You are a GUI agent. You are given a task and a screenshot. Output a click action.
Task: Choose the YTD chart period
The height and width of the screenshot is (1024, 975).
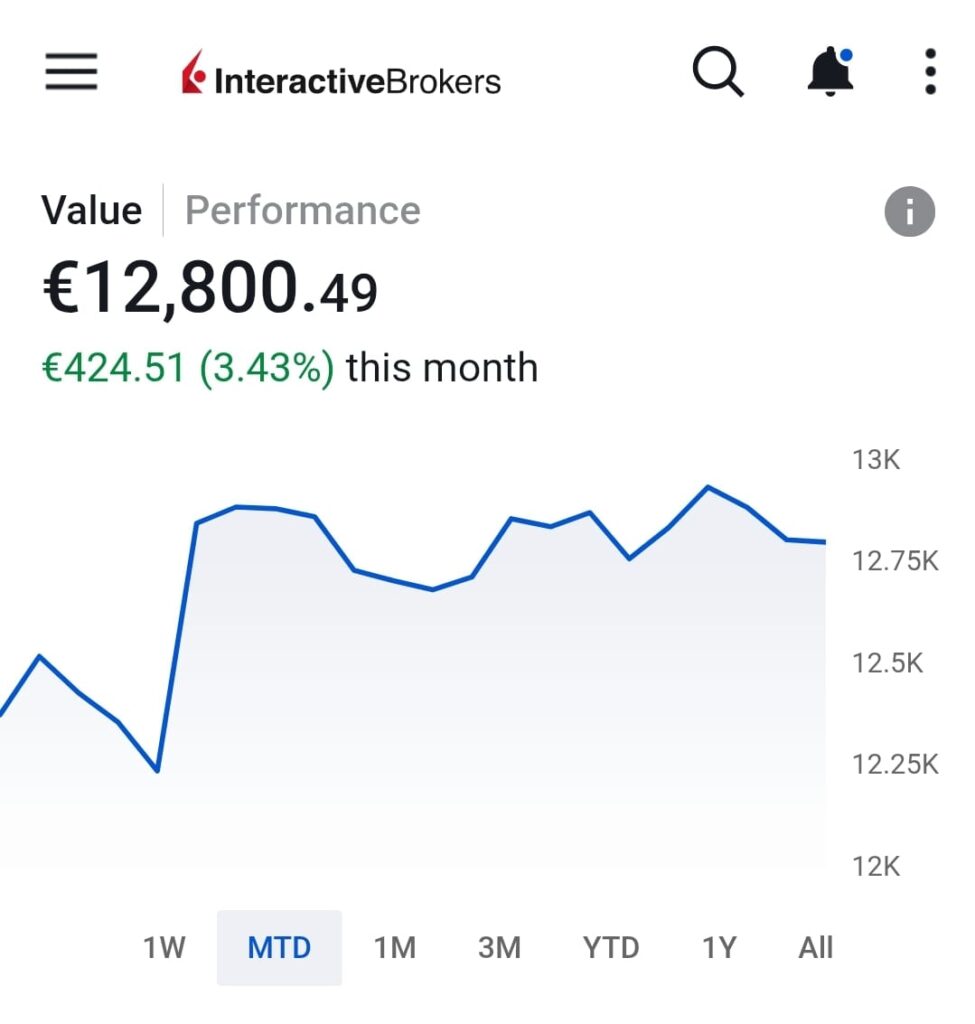click(x=611, y=947)
